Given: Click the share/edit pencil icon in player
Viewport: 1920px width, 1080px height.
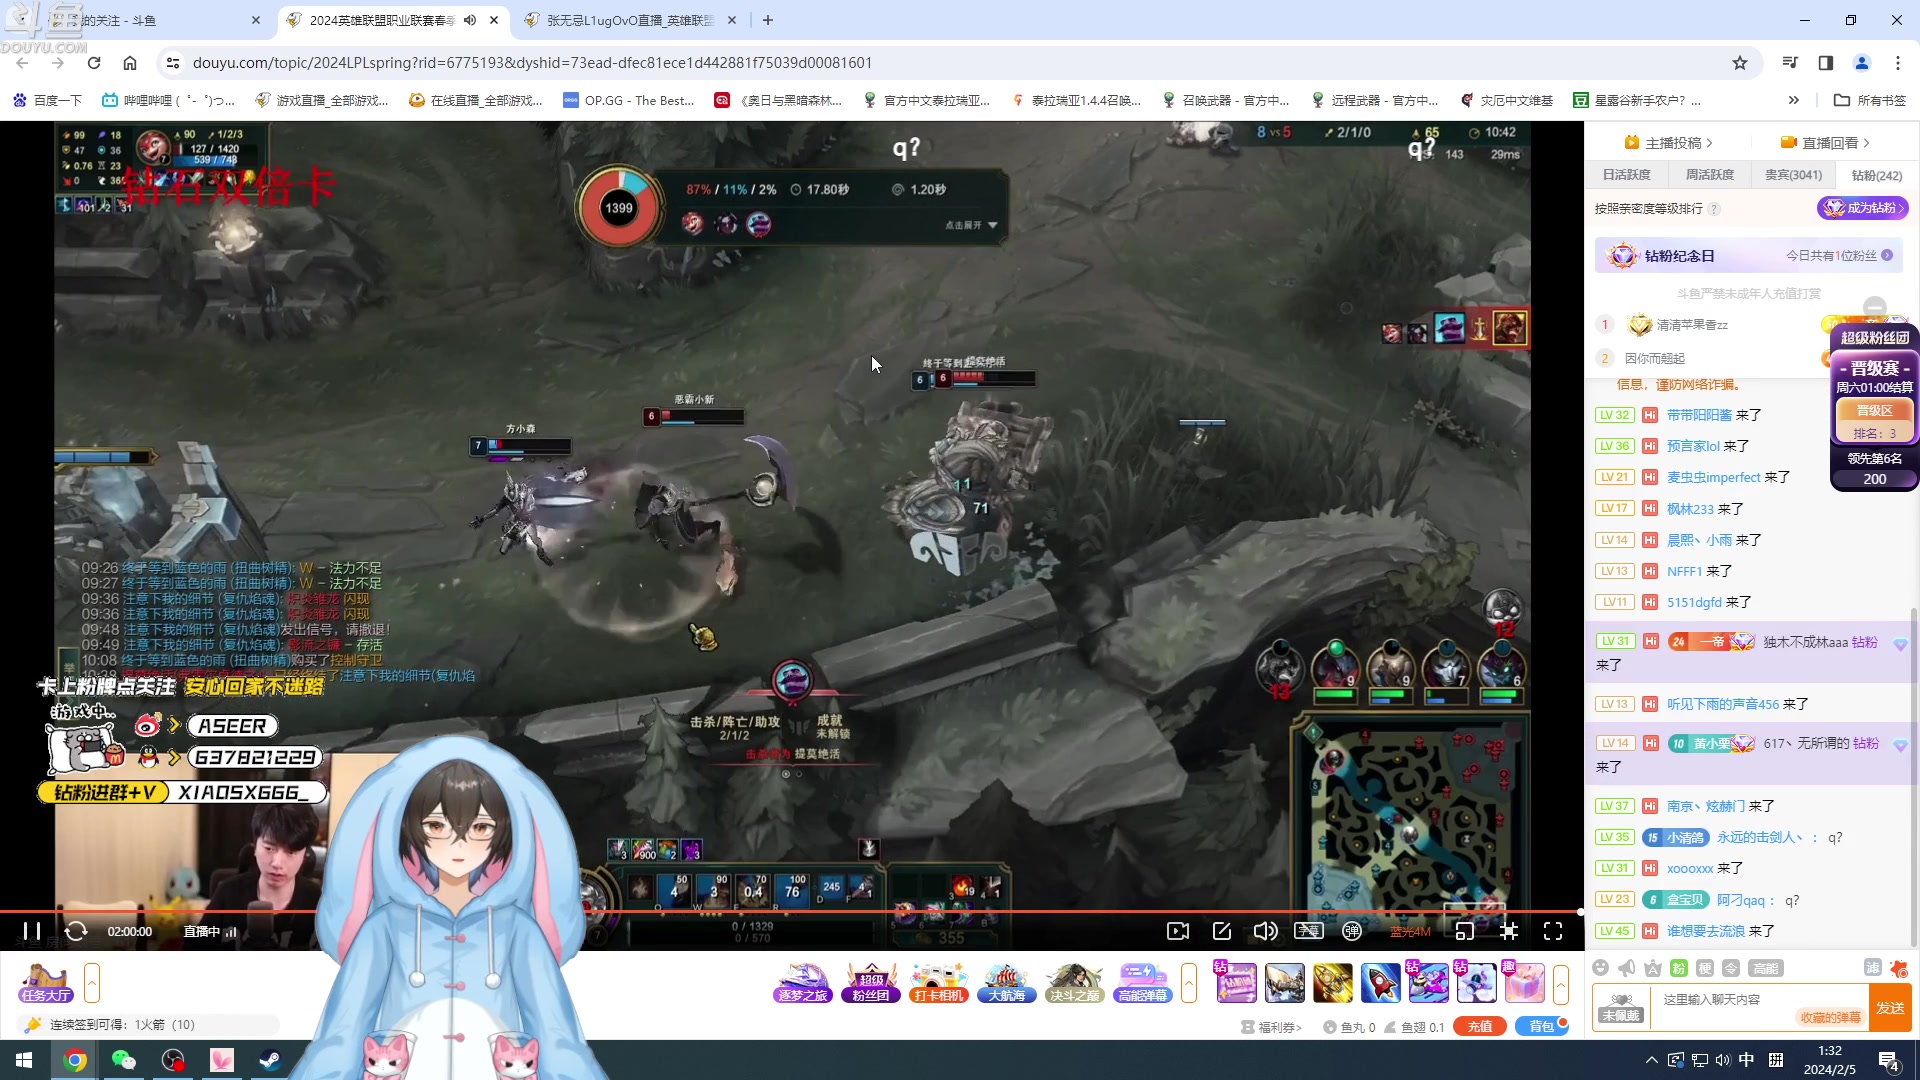Looking at the screenshot, I should click(1222, 931).
